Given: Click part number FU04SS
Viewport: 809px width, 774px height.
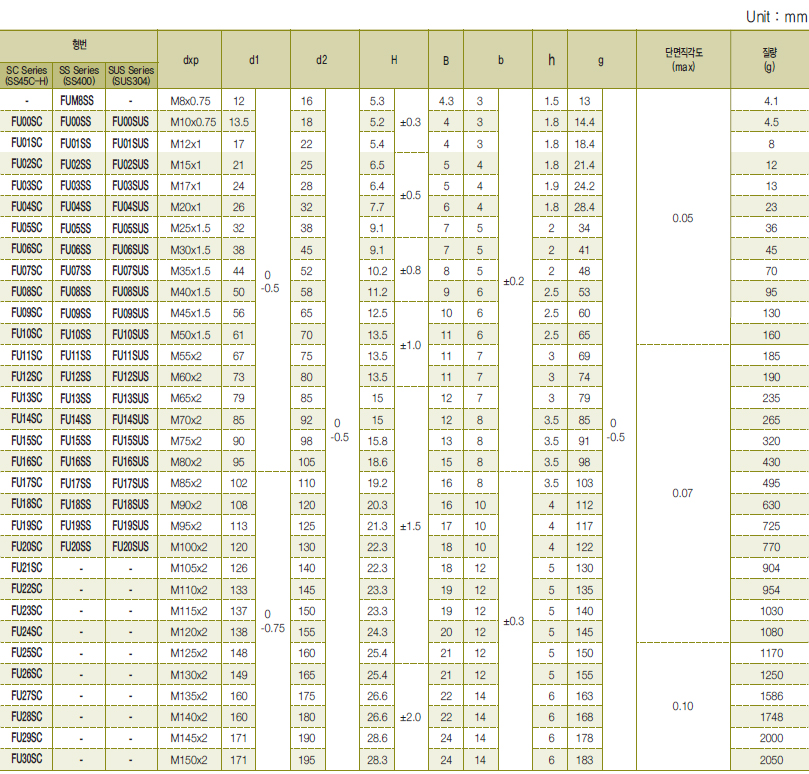Looking at the screenshot, I should click(x=76, y=207).
